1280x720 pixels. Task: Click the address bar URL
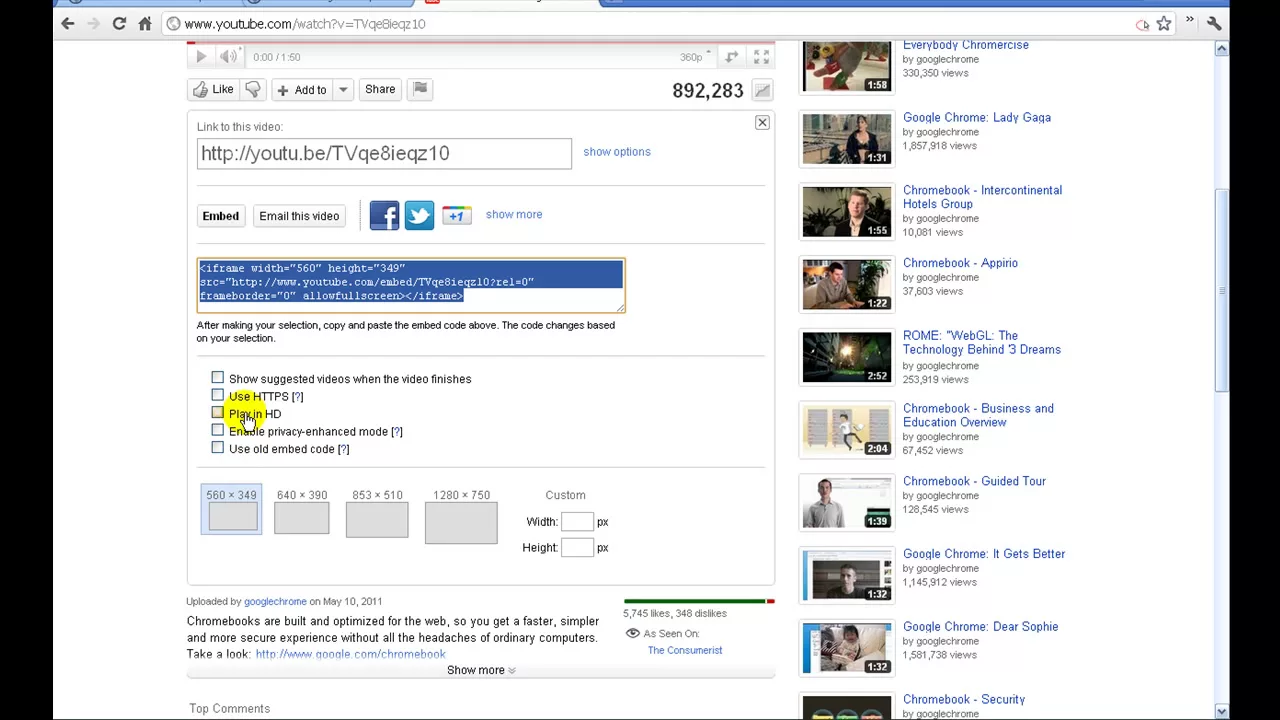click(304, 24)
